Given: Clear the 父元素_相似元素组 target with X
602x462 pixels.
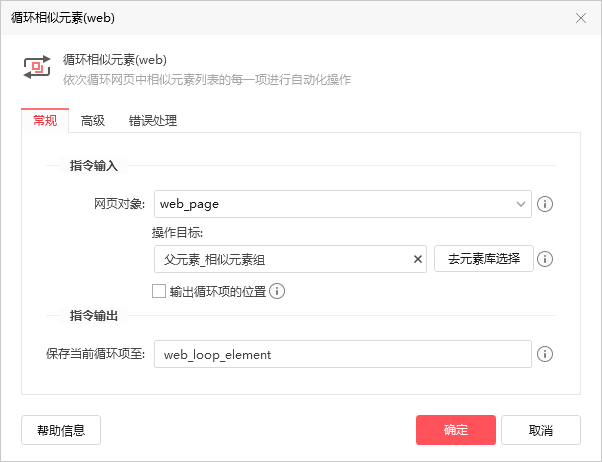Looking at the screenshot, I should [418, 259].
